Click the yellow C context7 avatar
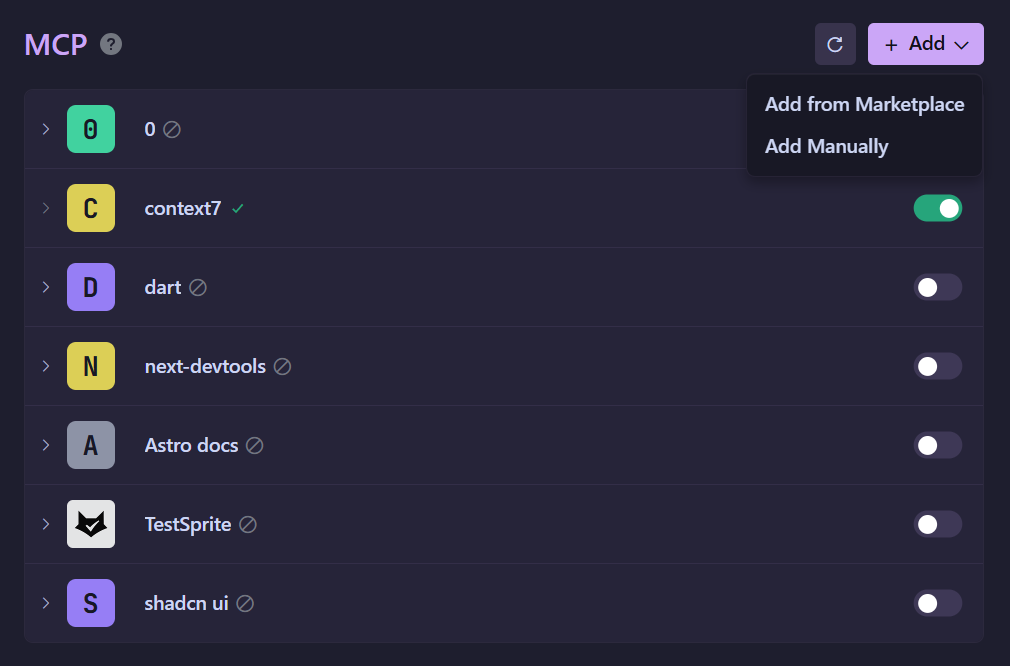1010x666 pixels. (x=91, y=208)
